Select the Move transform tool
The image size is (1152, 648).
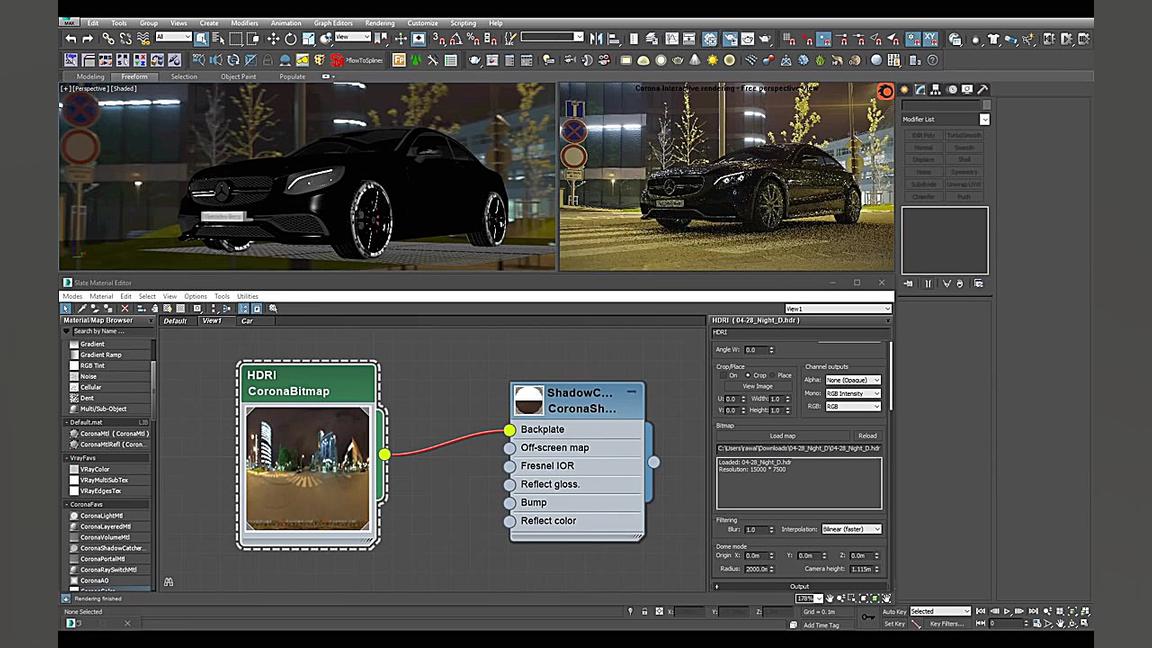273,39
